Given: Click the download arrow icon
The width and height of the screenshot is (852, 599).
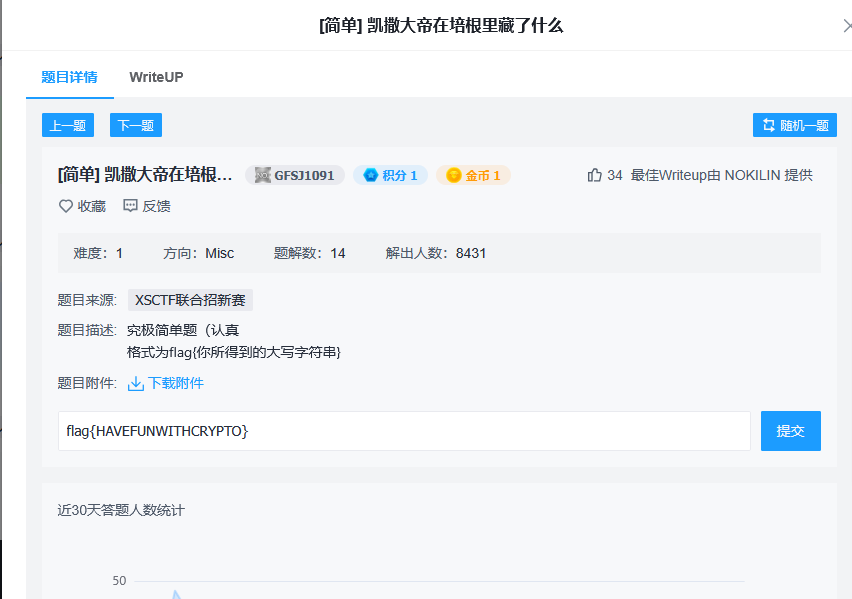Looking at the screenshot, I should [x=135, y=384].
